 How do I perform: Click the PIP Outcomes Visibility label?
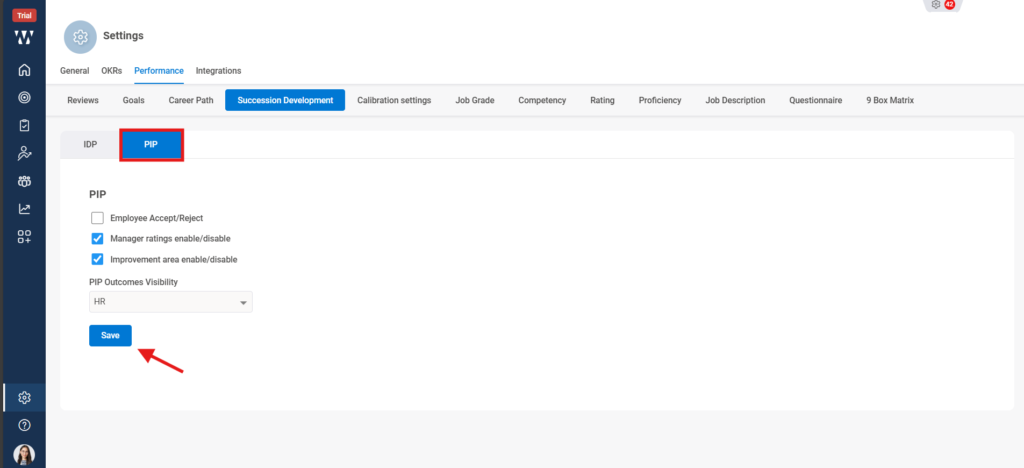133,282
